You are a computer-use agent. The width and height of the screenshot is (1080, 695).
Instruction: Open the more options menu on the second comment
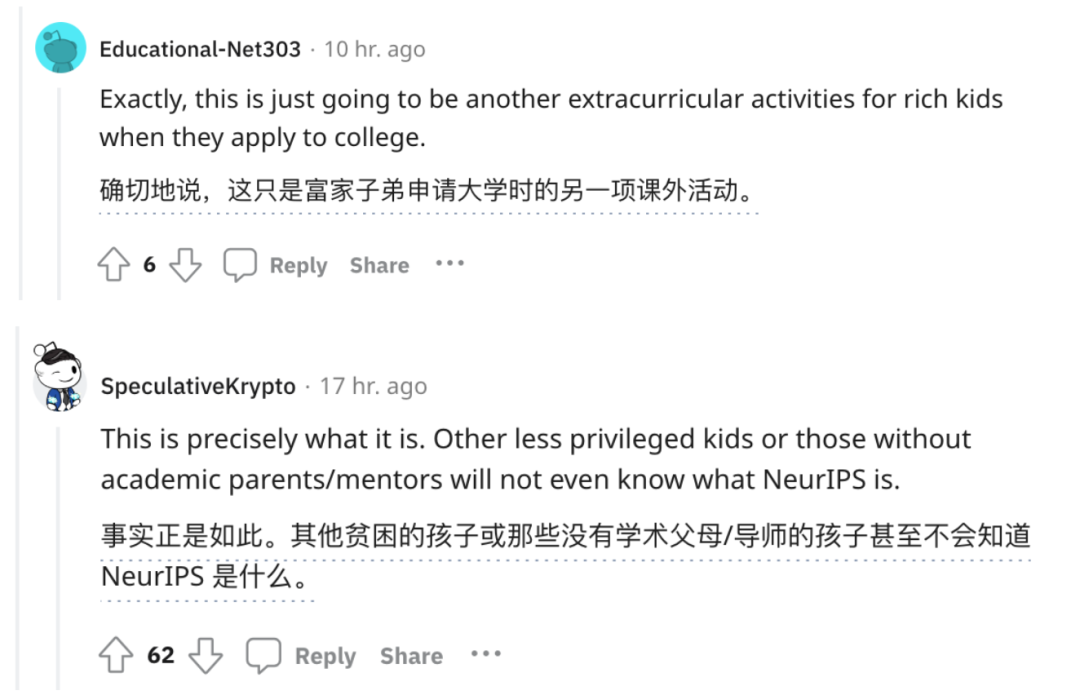click(x=486, y=655)
